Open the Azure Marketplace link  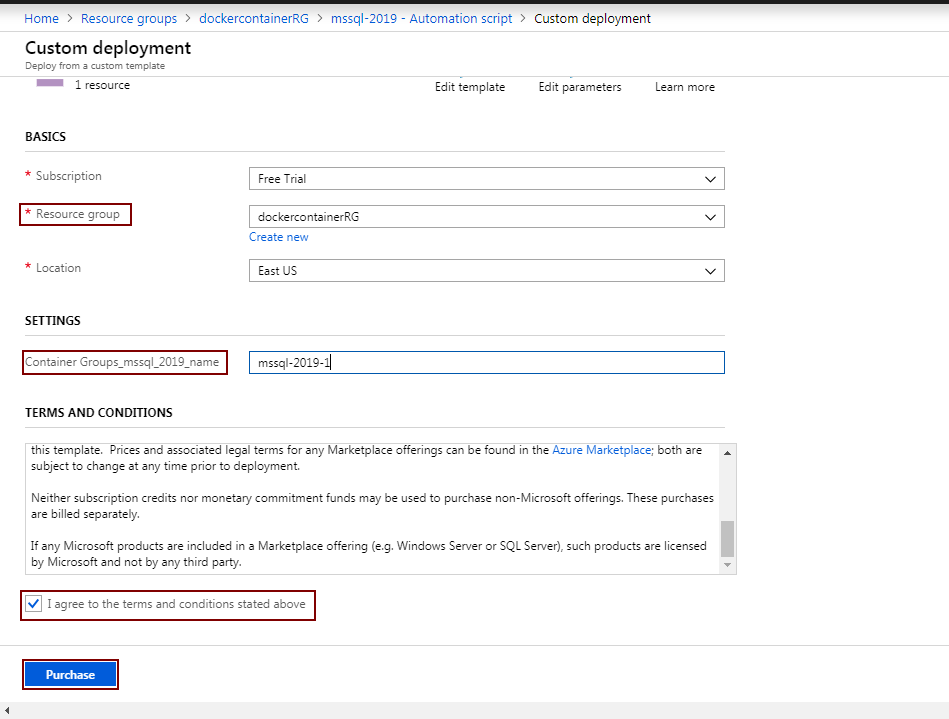click(601, 451)
